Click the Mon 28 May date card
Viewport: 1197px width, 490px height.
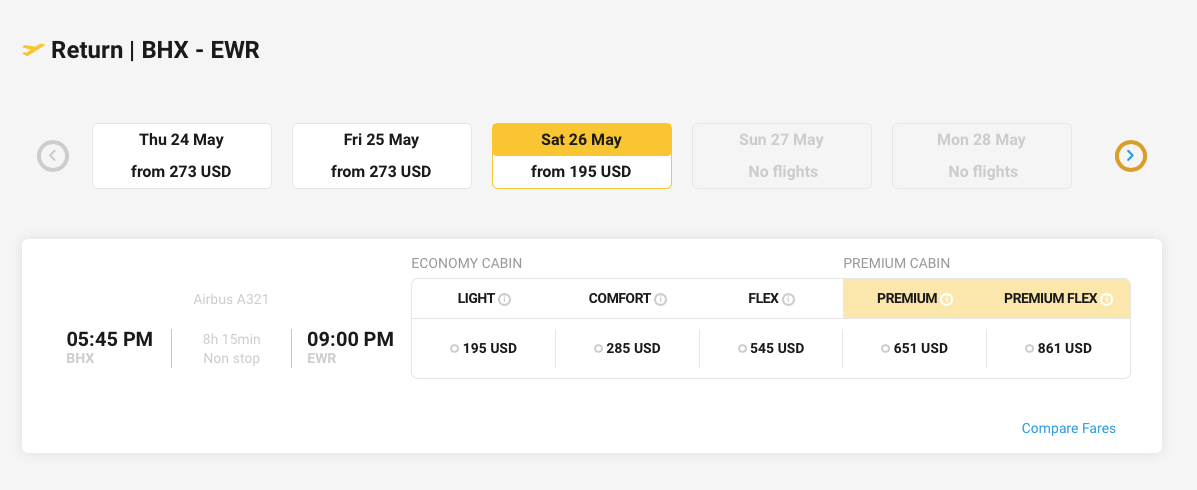point(981,156)
